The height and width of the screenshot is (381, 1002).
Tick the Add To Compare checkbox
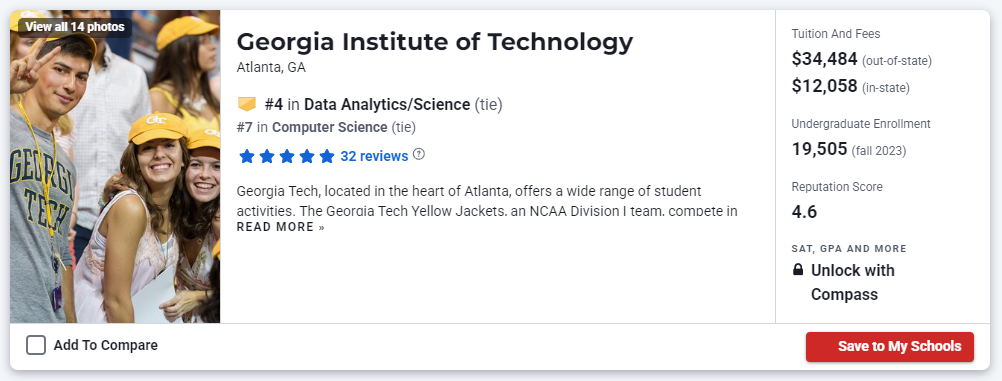click(36, 346)
